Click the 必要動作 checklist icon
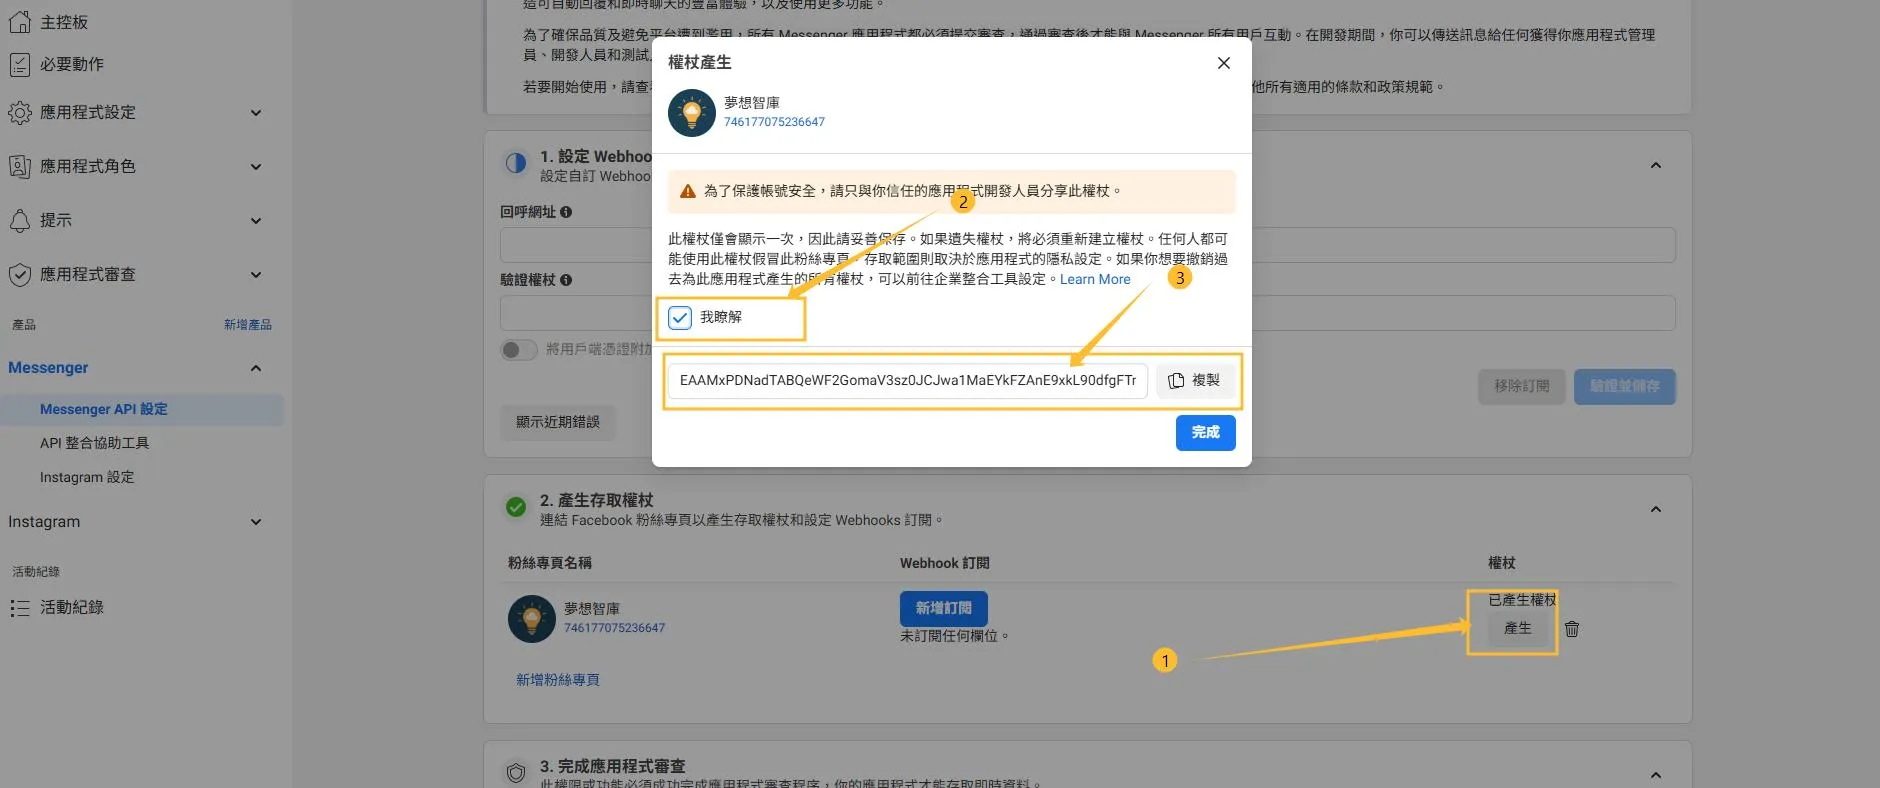 20,65
